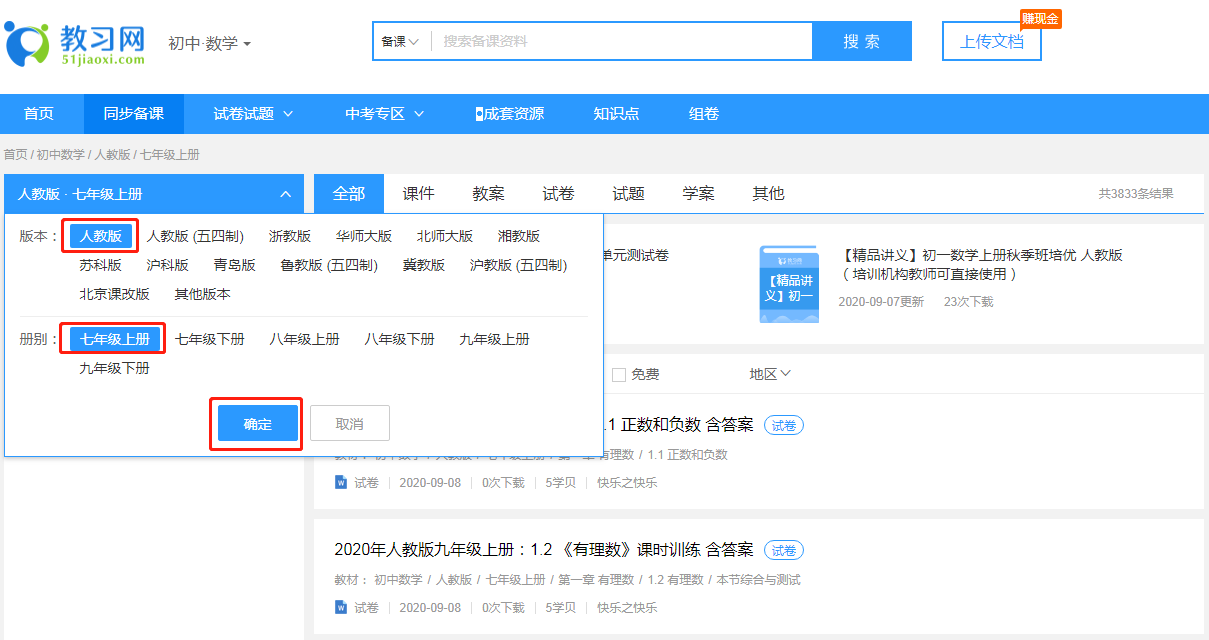
Task: Select the 九年级上册 volume
Action: (x=495, y=339)
